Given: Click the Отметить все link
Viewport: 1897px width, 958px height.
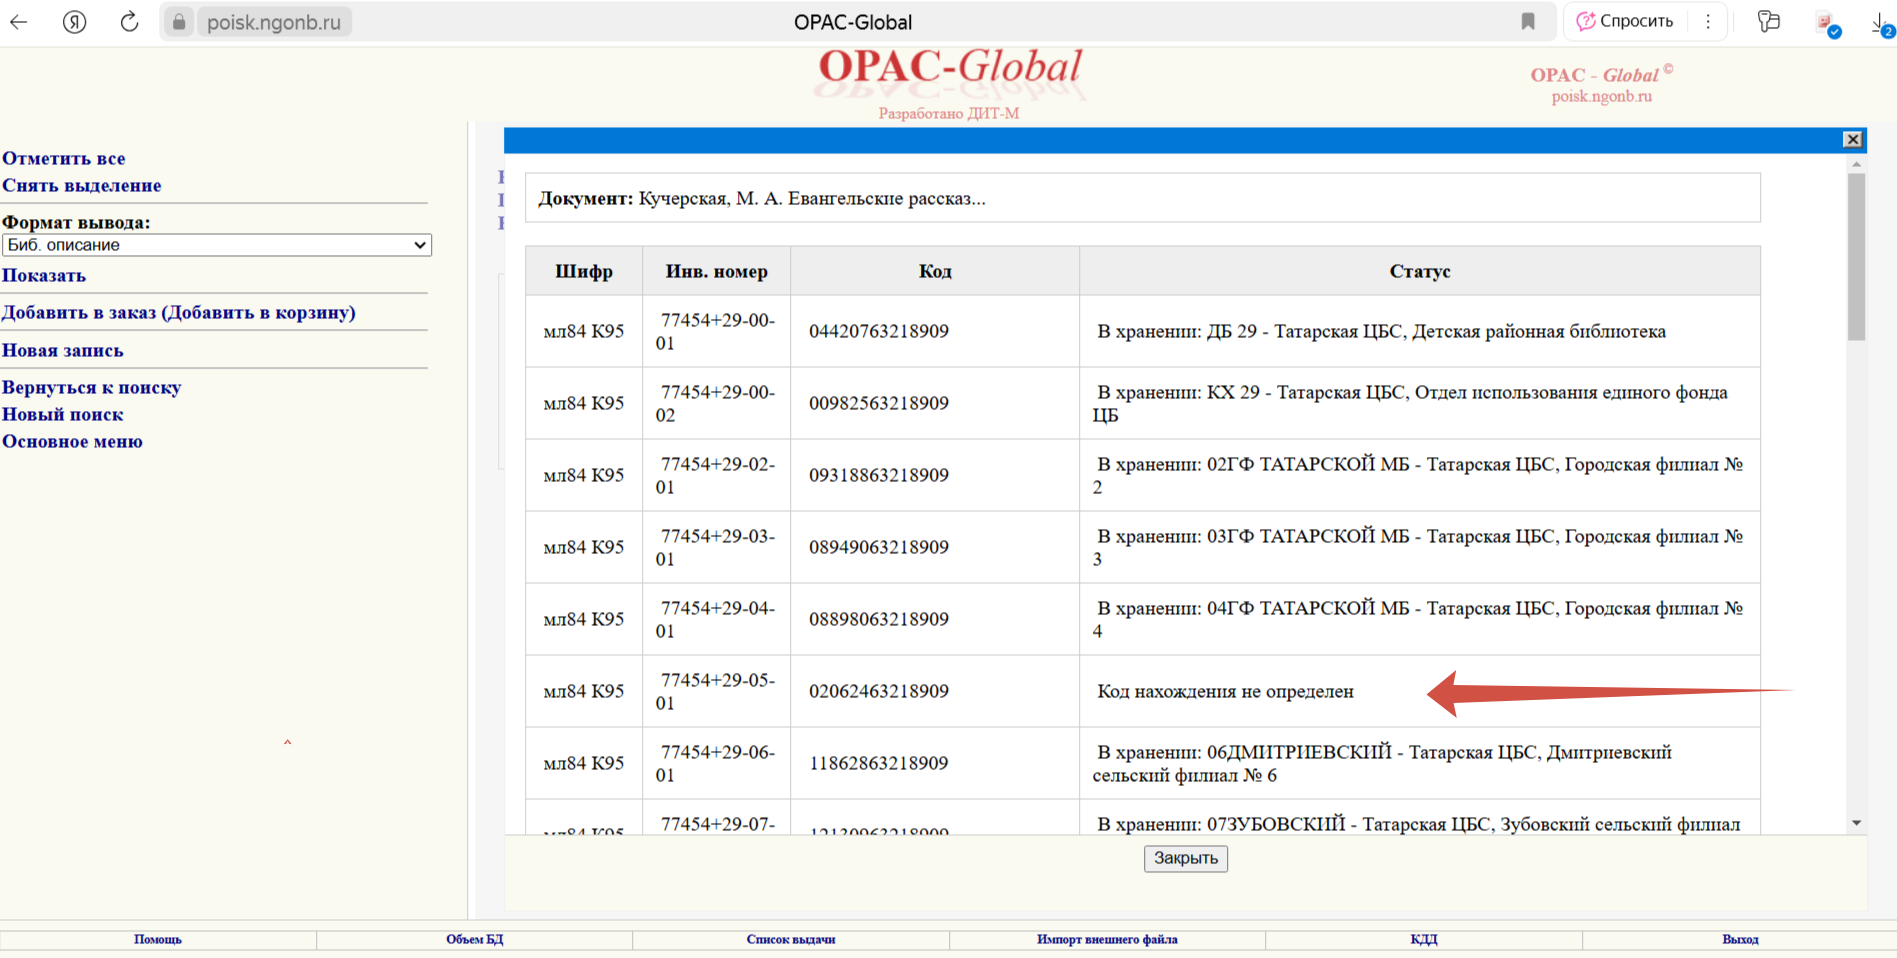Looking at the screenshot, I should click(64, 158).
